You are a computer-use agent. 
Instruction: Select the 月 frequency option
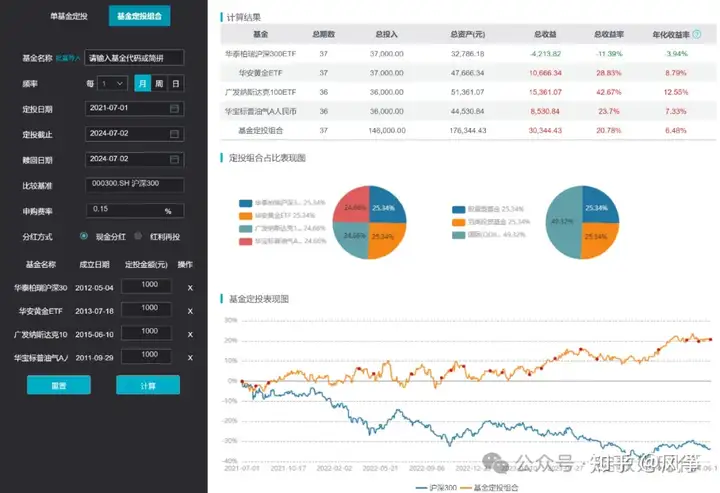pyautogui.click(x=142, y=84)
